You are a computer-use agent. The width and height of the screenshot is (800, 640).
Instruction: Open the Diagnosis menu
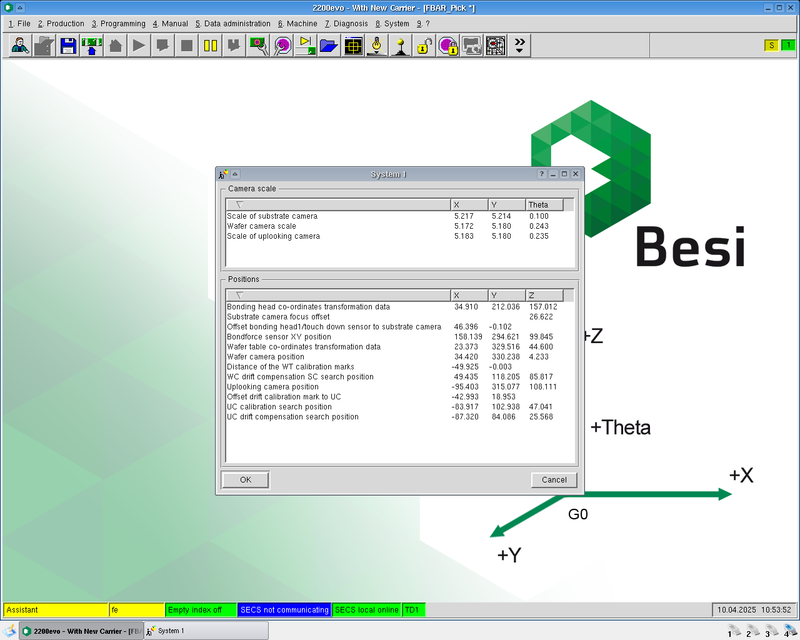click(346, 23)
